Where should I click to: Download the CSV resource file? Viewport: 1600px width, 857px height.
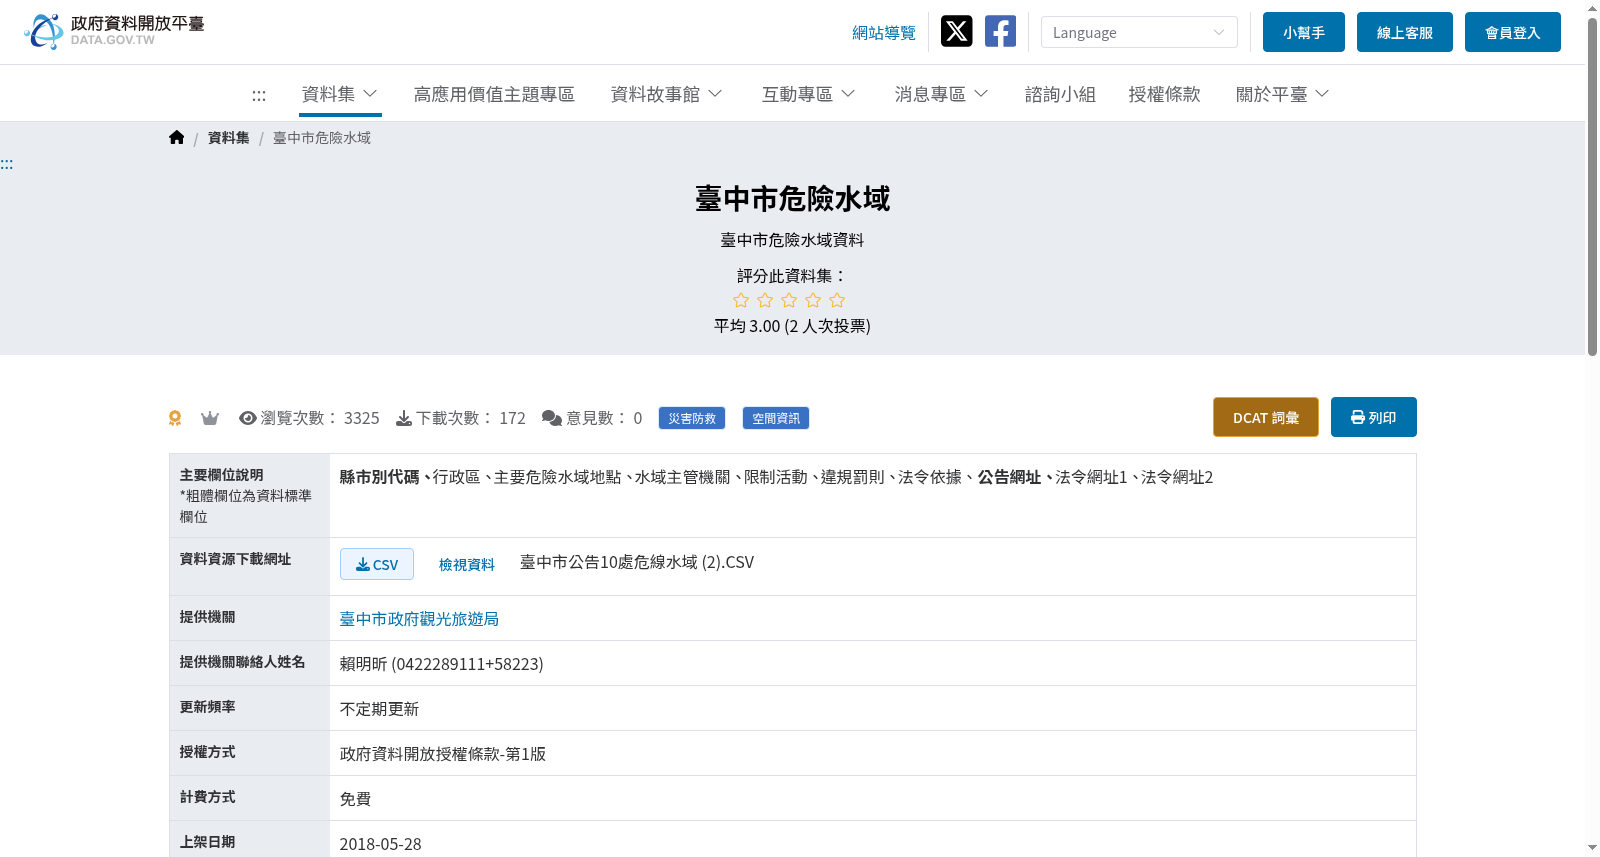377,564
